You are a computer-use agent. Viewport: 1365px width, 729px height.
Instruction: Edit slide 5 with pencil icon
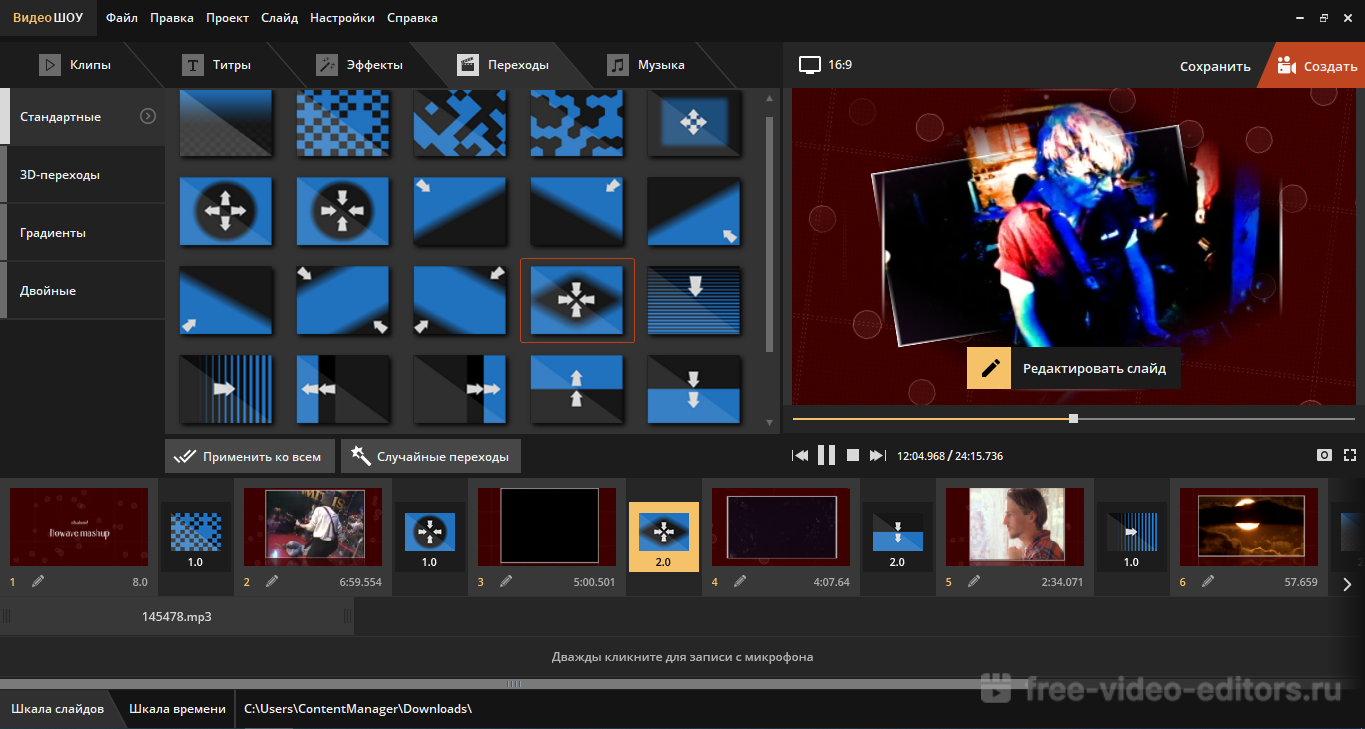tap(974, 581)
